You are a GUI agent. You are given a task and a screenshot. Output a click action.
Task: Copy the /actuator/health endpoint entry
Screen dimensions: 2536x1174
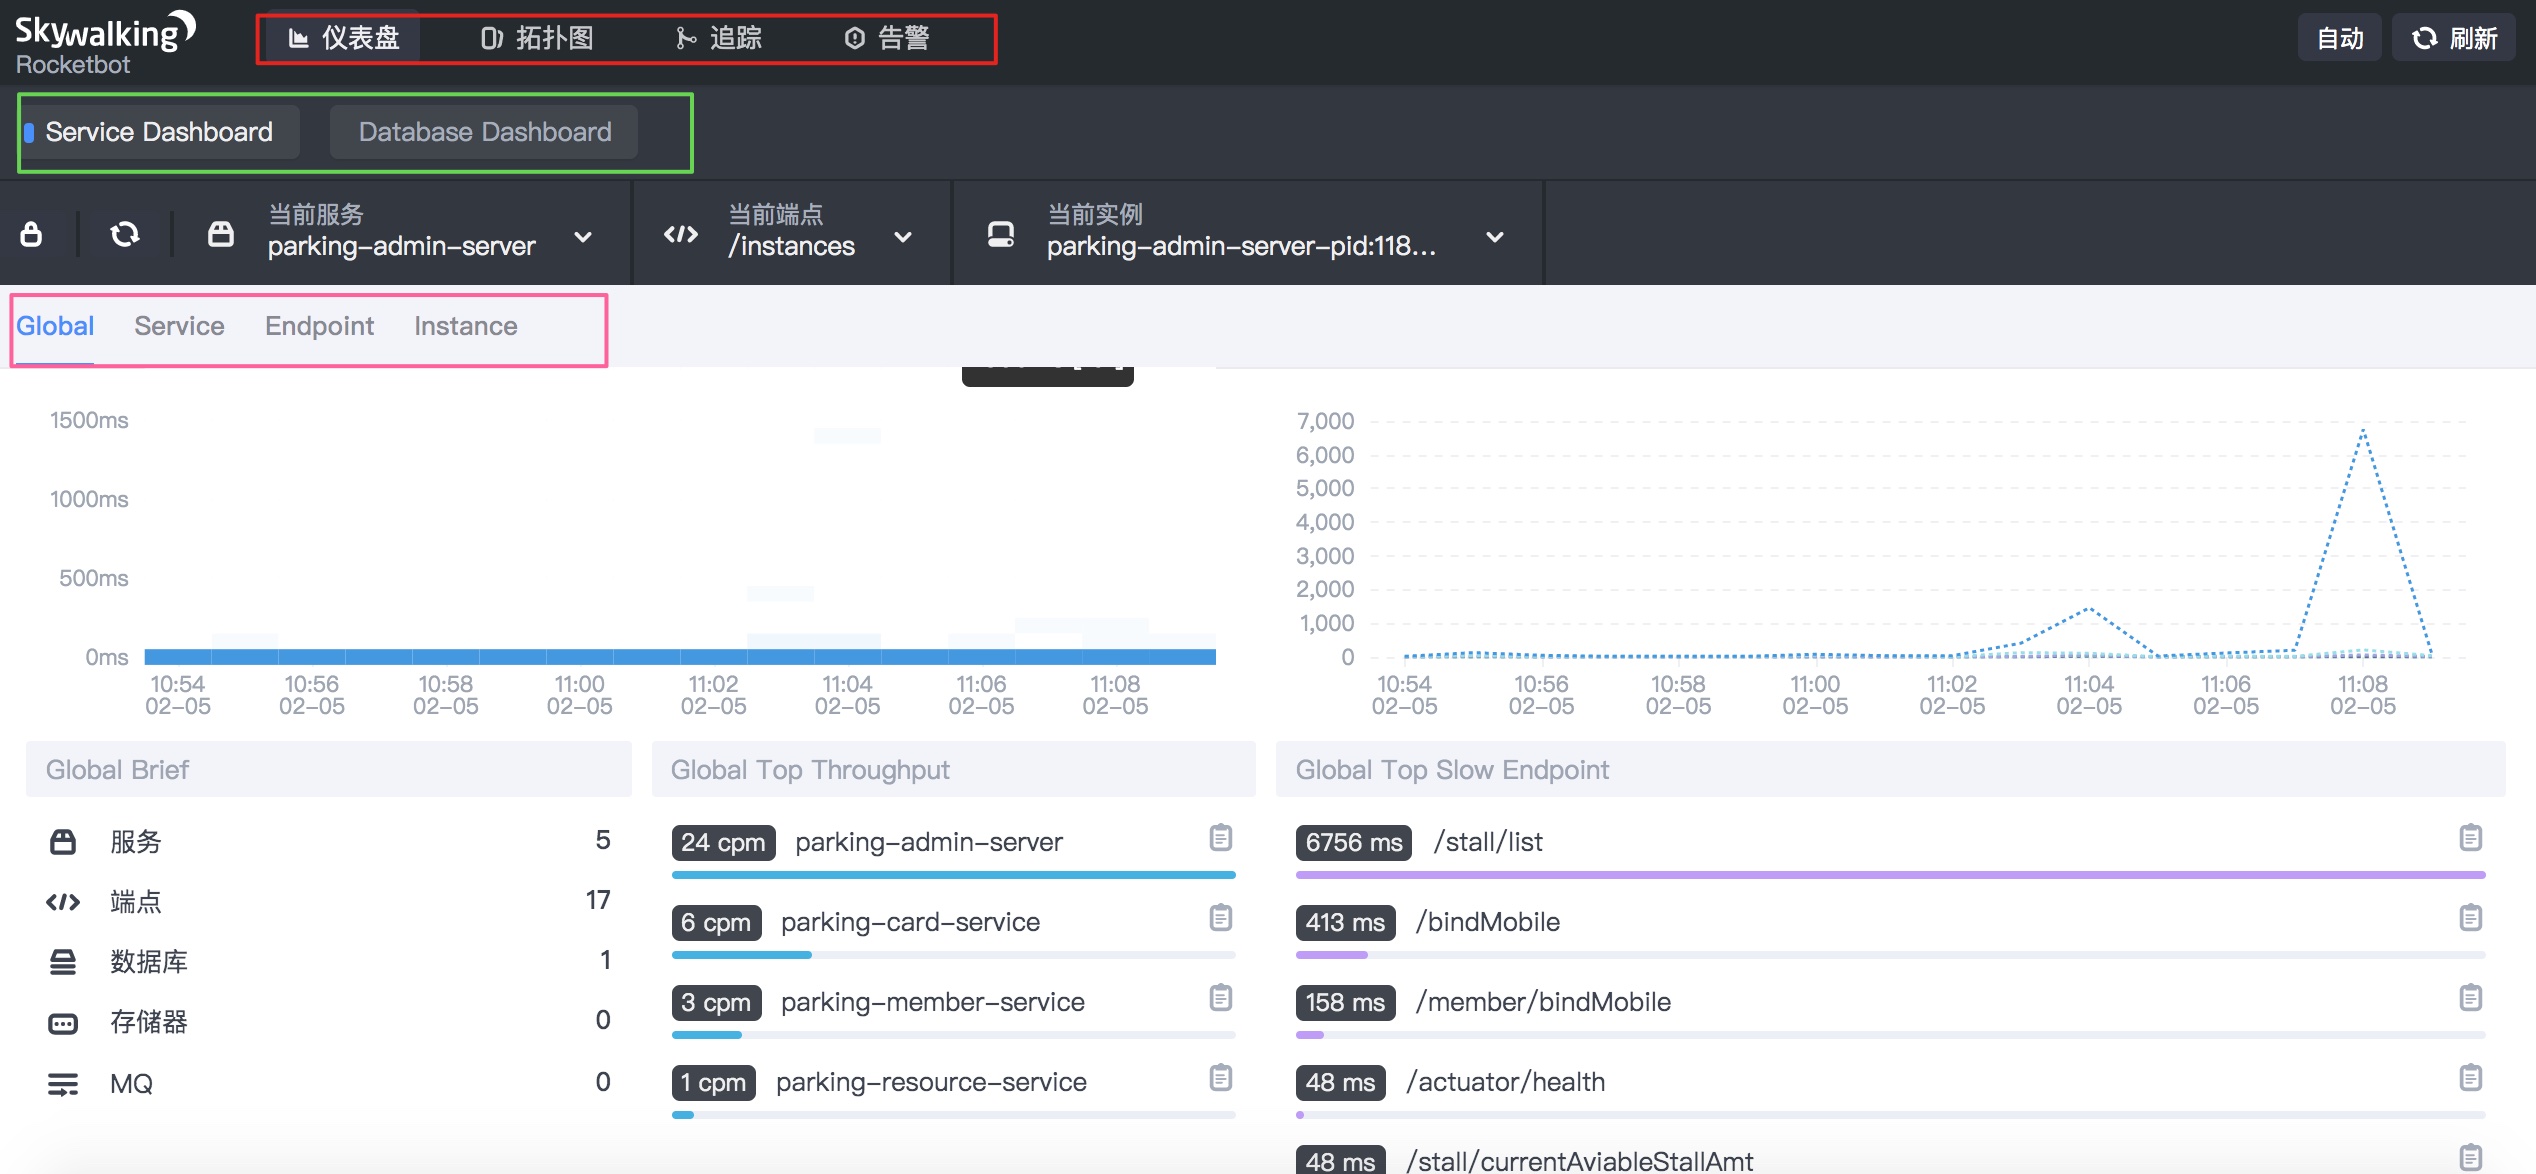tap(2470, 1078)
